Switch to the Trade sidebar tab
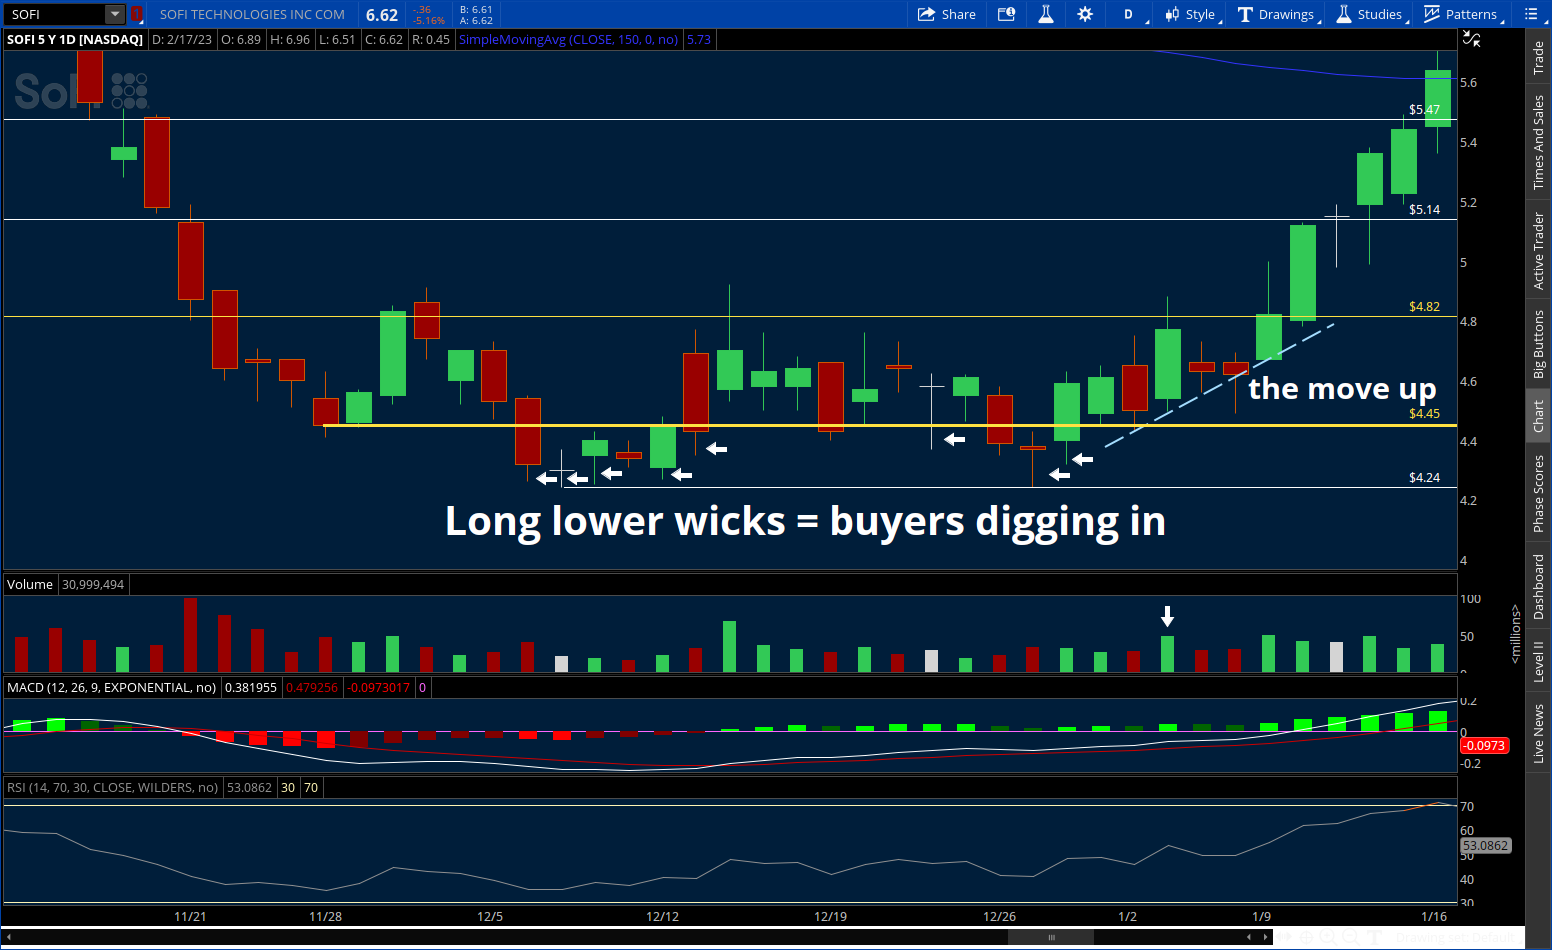Viewport: 1552px width, 950px height. pyautogui.click(x=1539, y=58)
